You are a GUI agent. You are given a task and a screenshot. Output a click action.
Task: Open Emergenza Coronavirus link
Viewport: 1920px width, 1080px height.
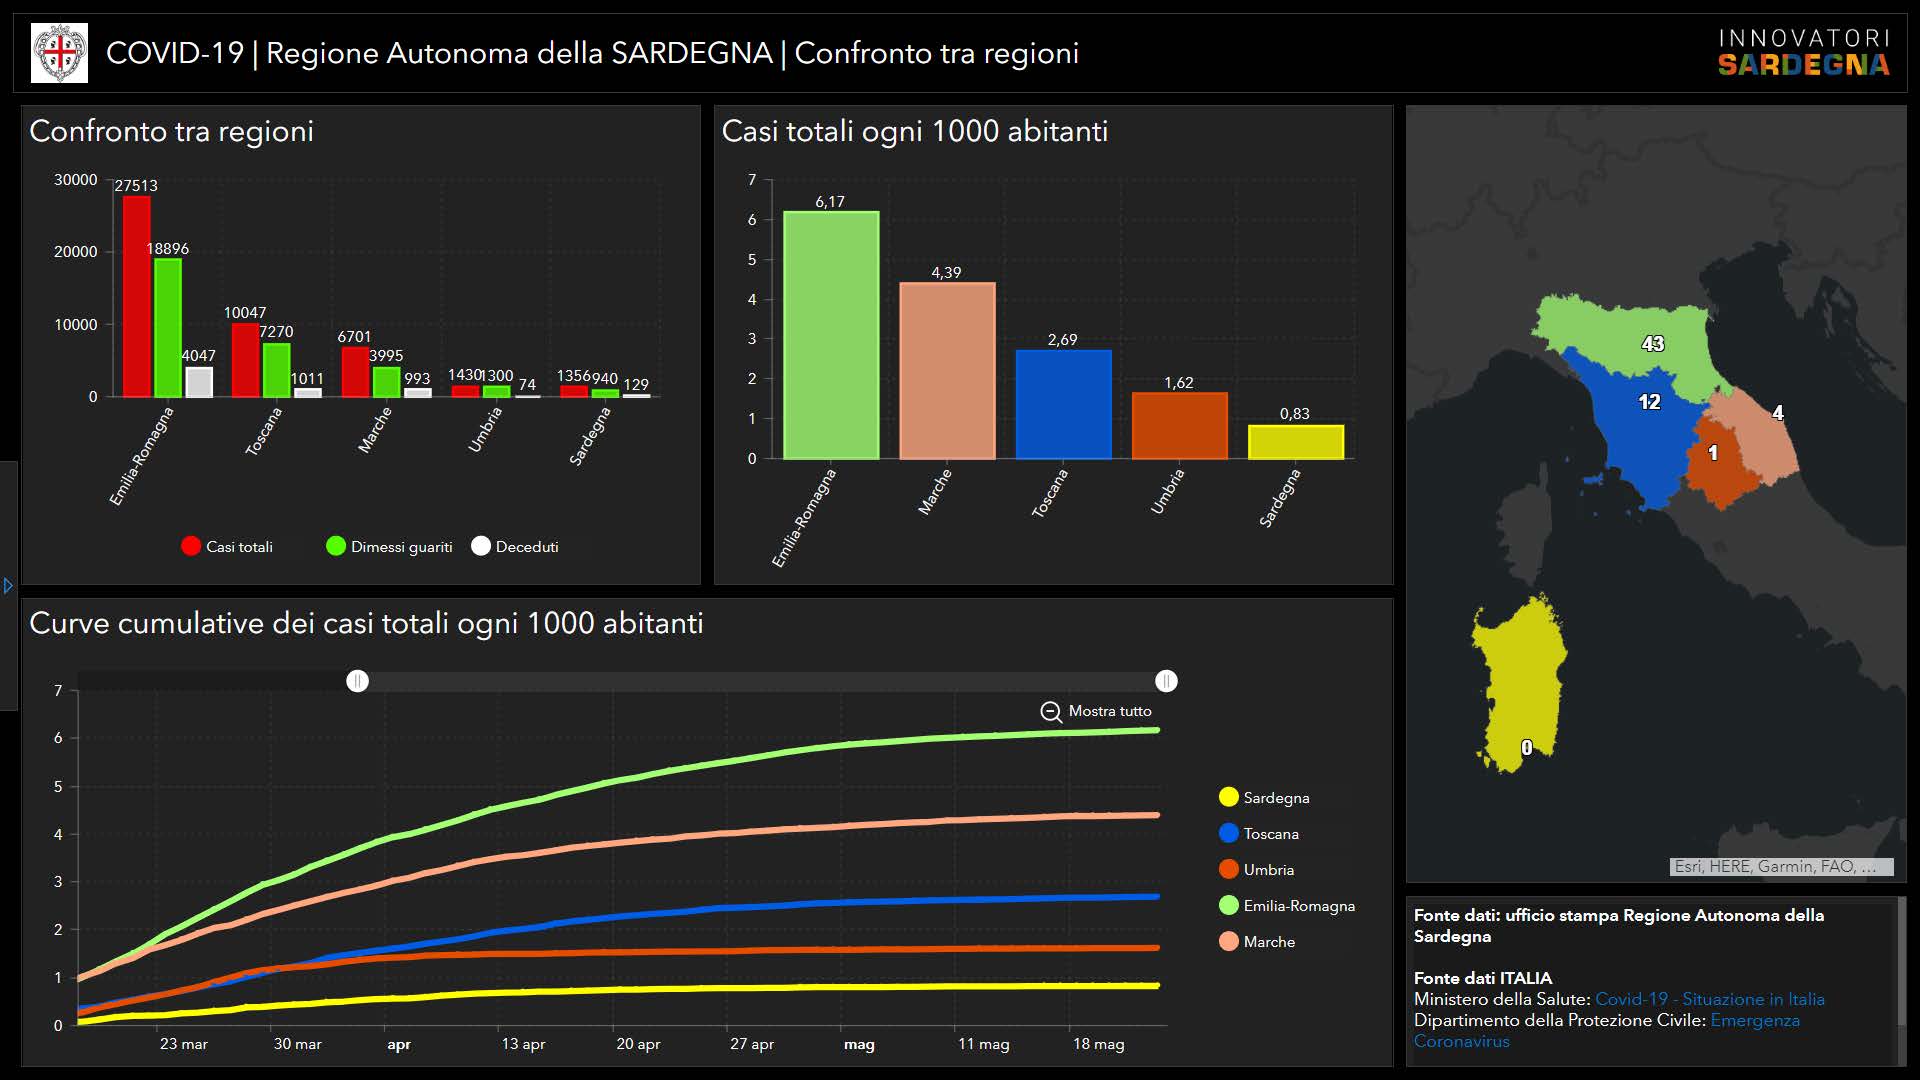coord(1754,1020)
